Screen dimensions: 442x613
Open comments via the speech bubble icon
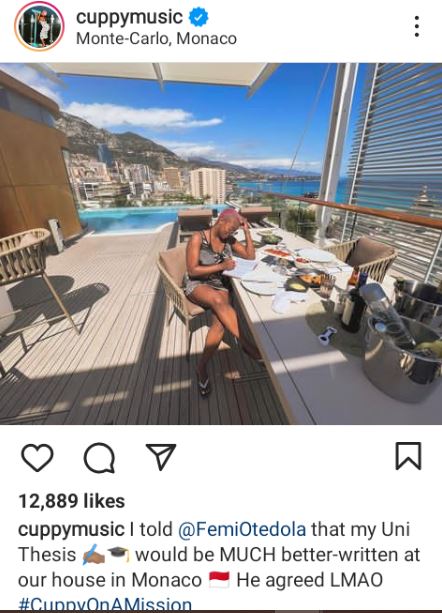[99, 457]
